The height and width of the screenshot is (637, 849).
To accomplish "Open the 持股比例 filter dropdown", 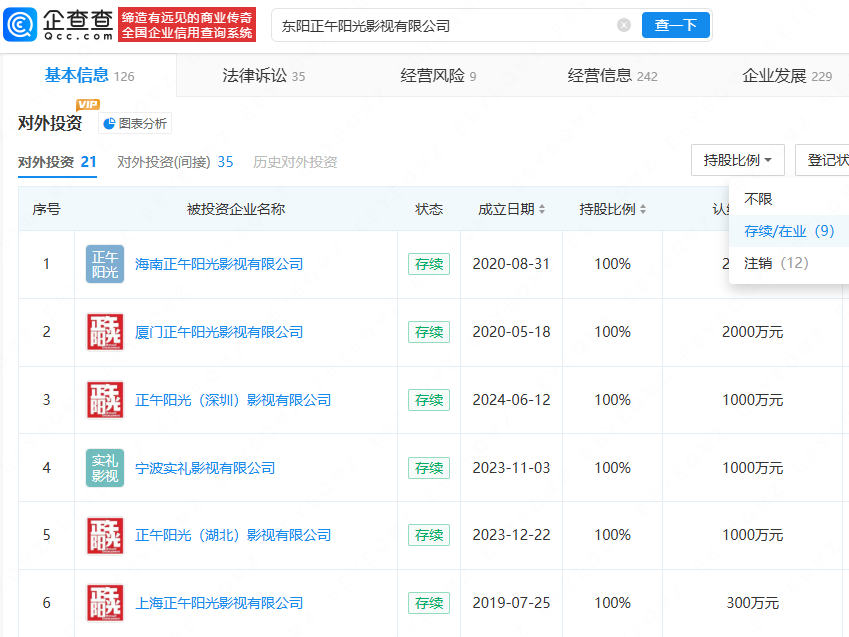I will click(737, 160).
